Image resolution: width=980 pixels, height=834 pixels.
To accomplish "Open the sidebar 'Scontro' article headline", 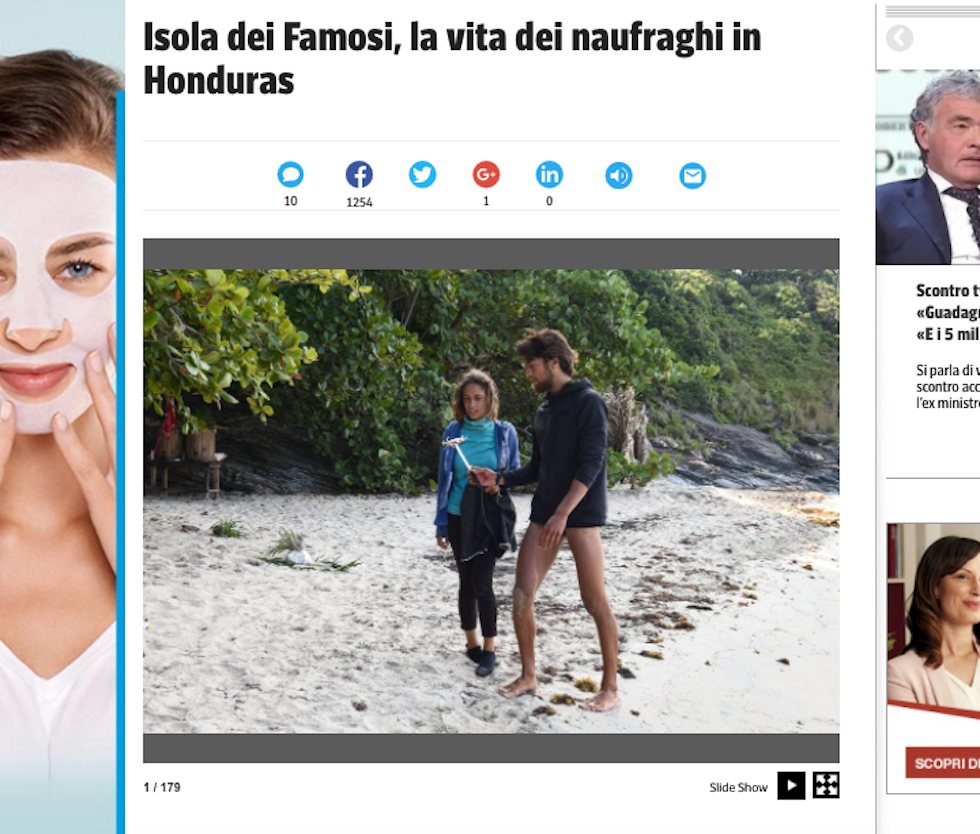I will pyautogui.click(x=948, y=313).
